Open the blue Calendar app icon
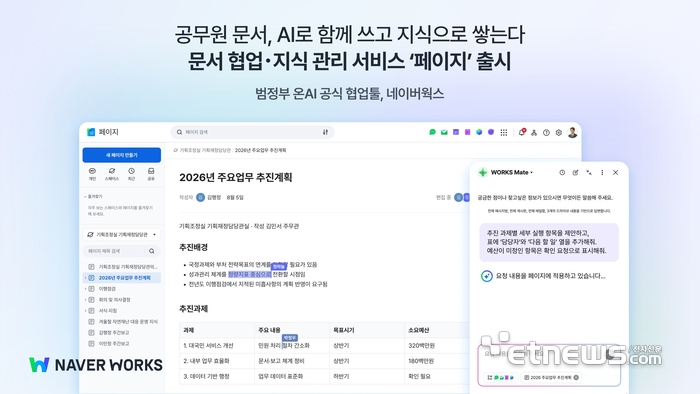 pos(456,132)
